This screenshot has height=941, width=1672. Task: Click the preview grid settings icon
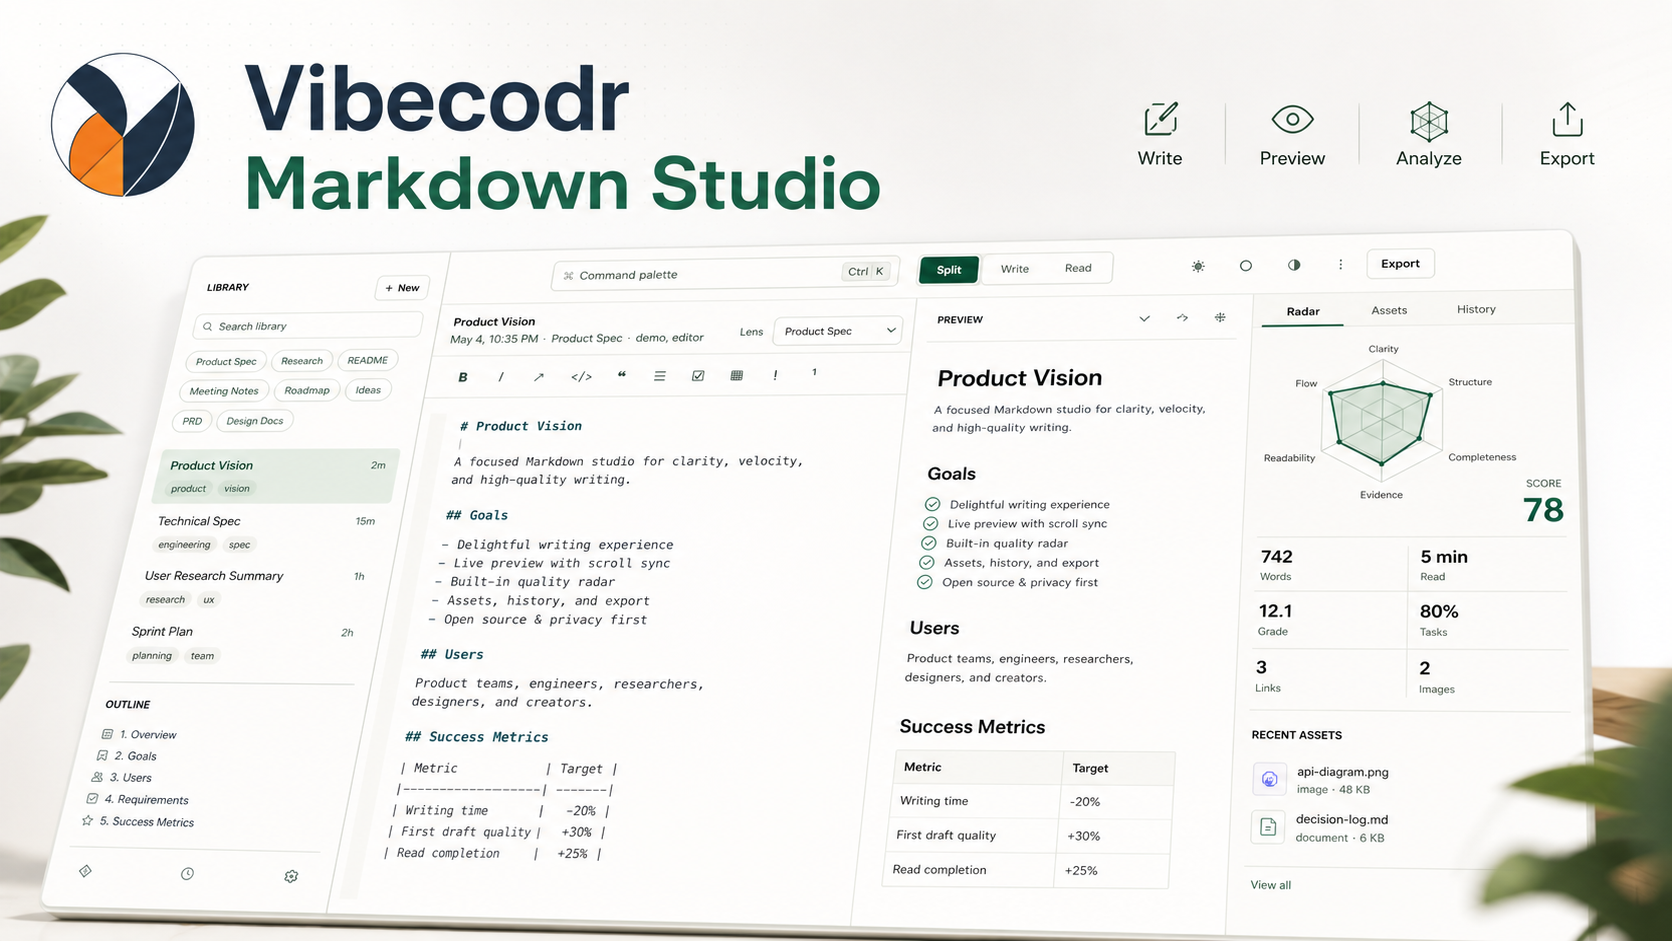1220,317
